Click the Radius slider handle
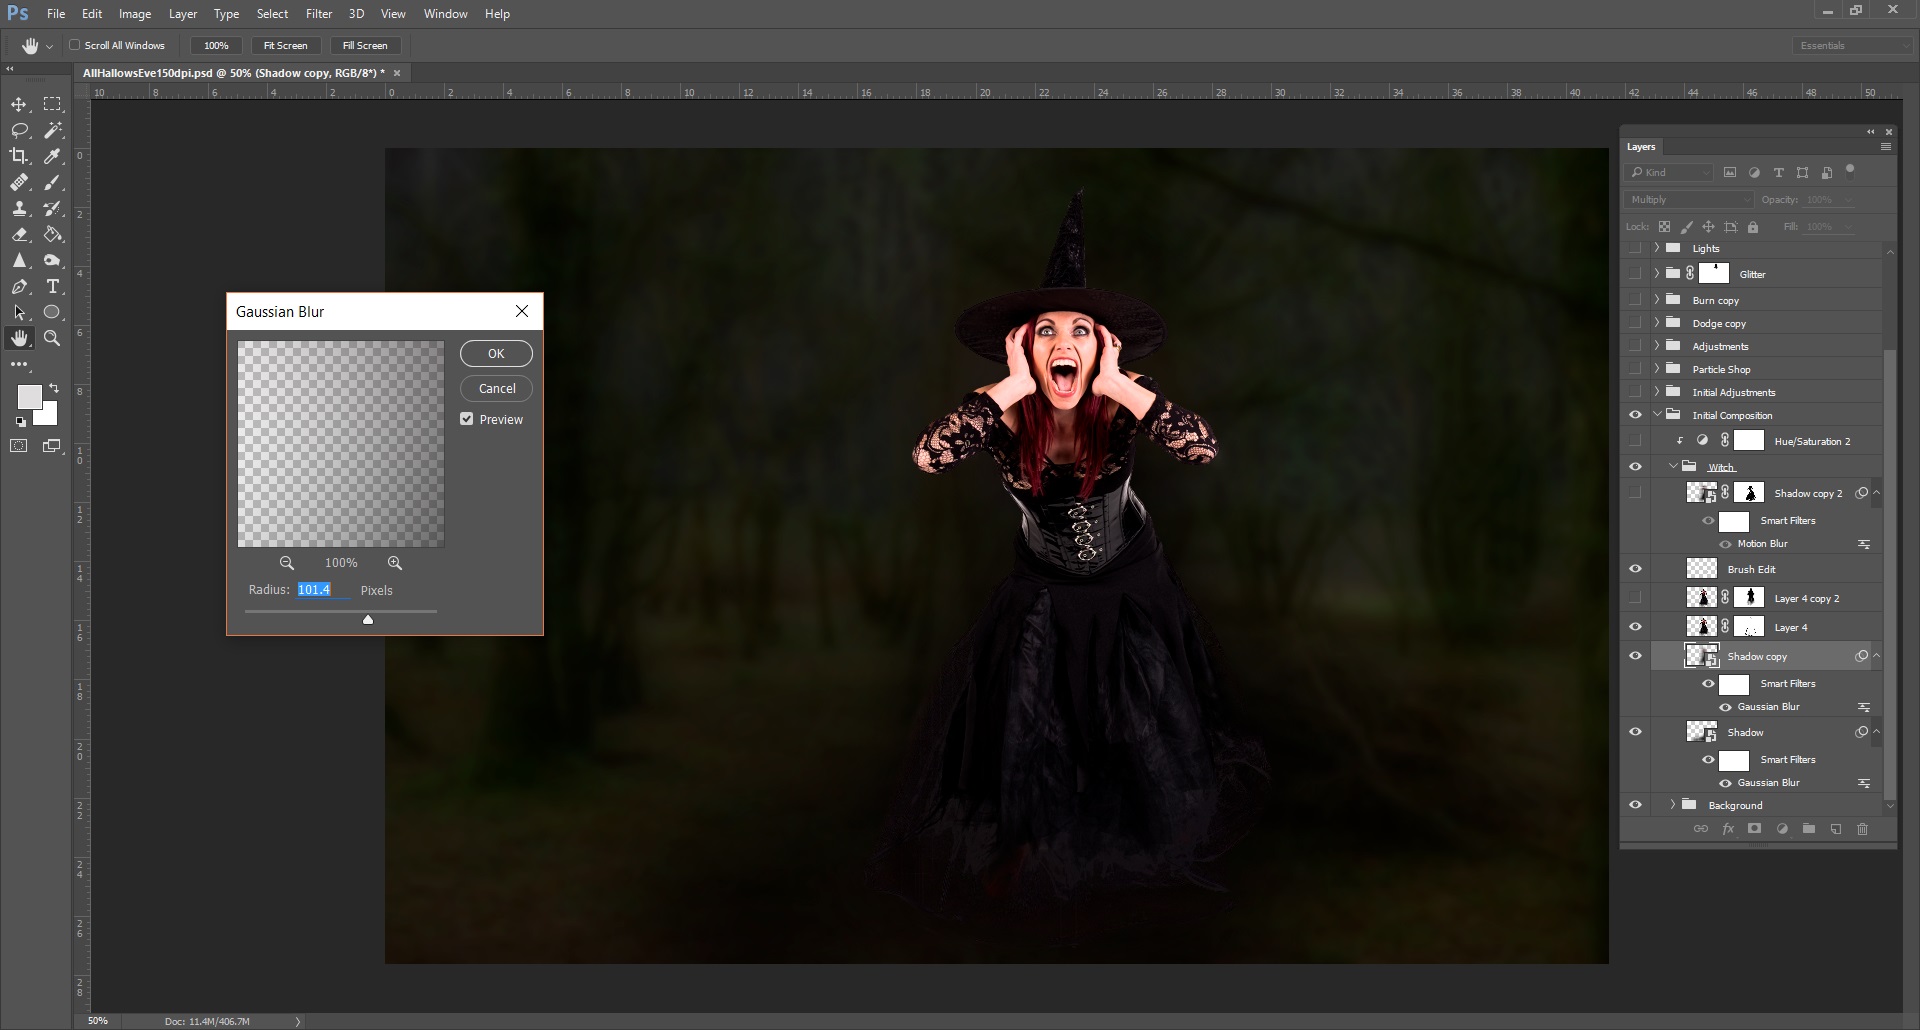 pyautogui.click(x=368, y=620)
